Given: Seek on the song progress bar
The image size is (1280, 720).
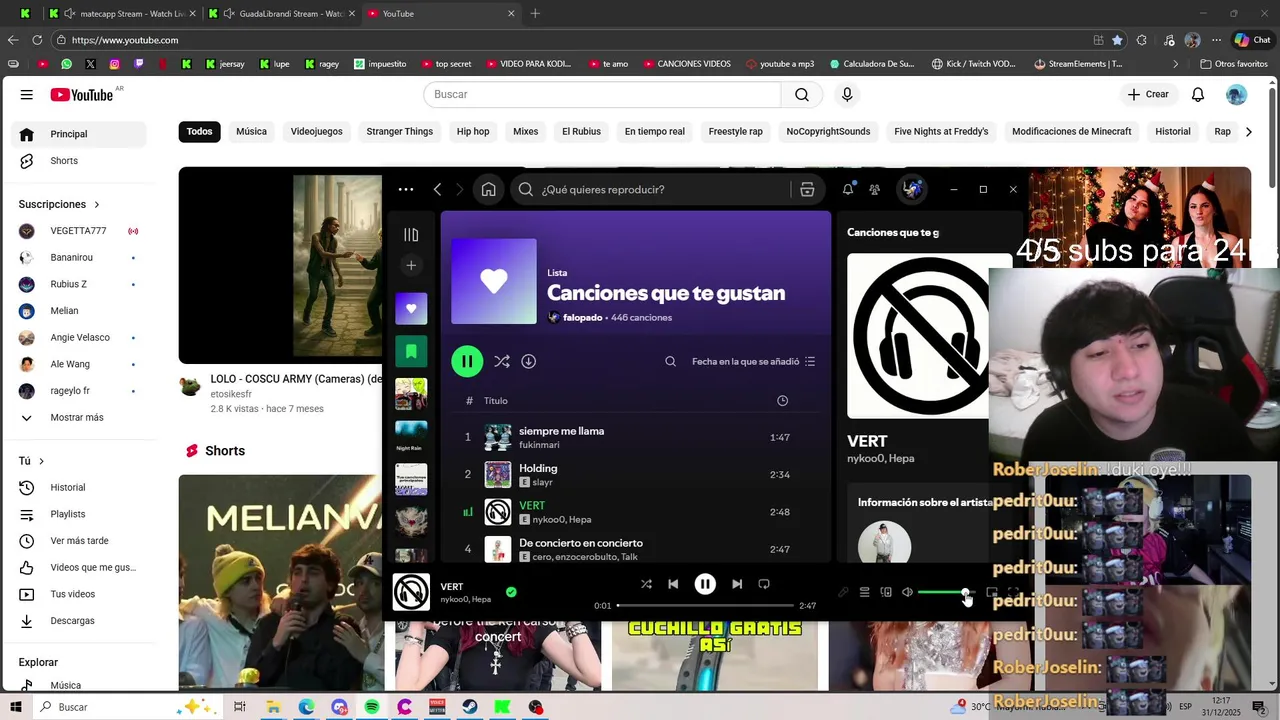Looking at the screenshot, I should [x=706, y=605].
